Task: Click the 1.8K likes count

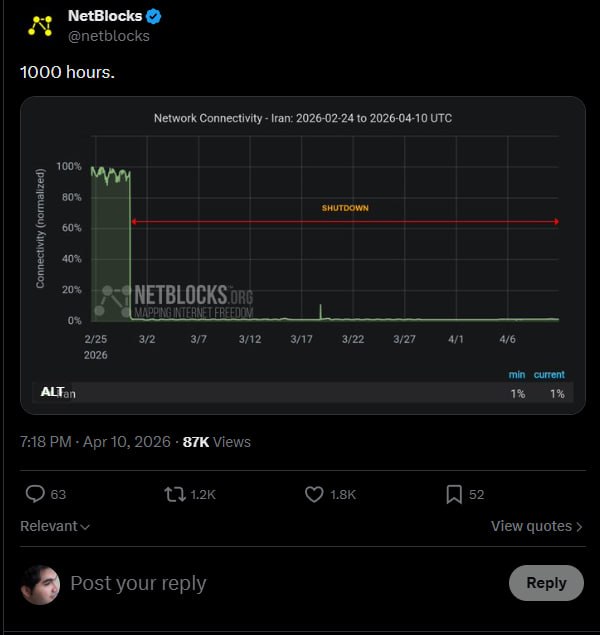Action: tap(344, 494)
